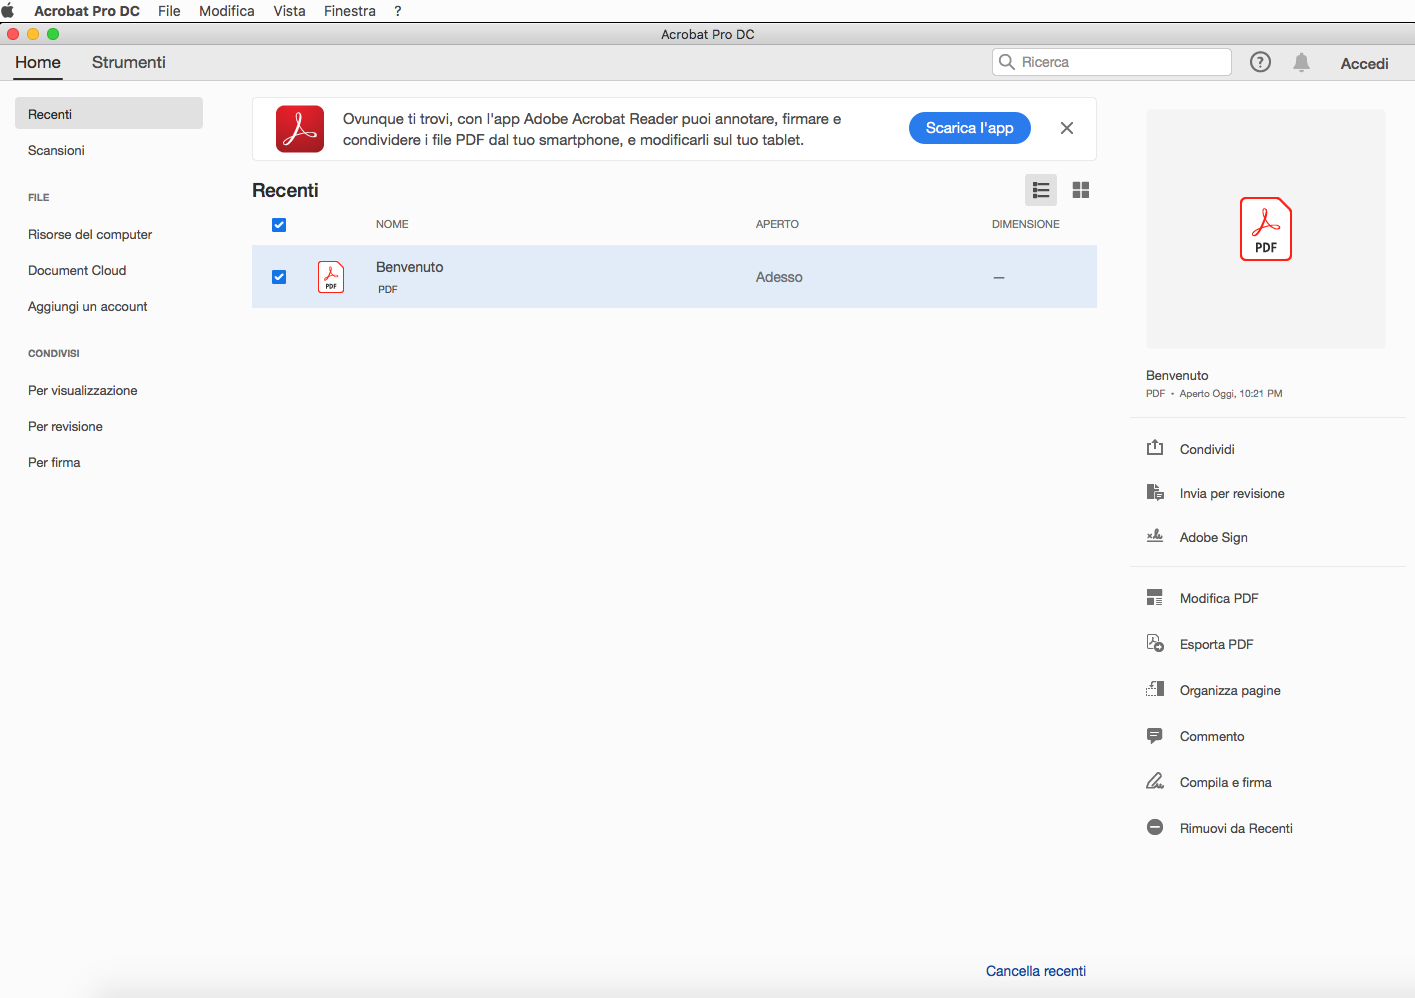Click the Condividi share icon
Viewport: 1415px width, 998px height.
click(x=1155, y=448)
